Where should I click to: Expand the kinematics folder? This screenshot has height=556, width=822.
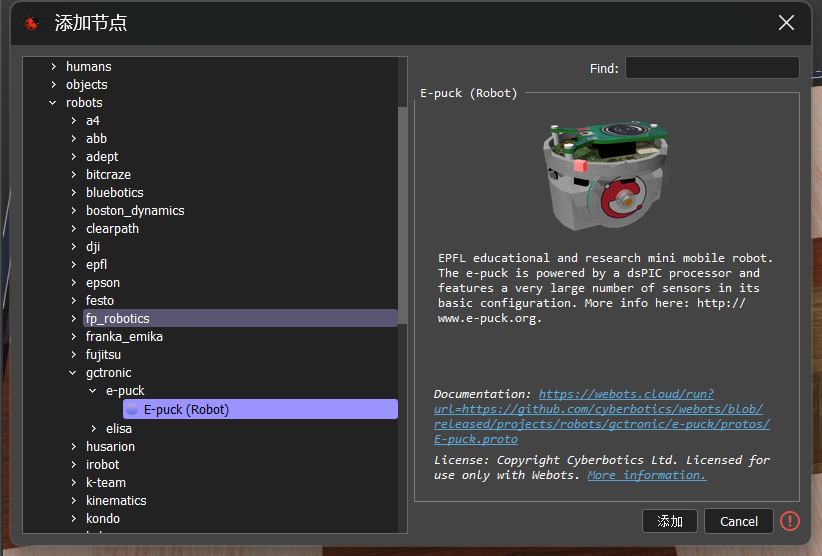[73, 500]
